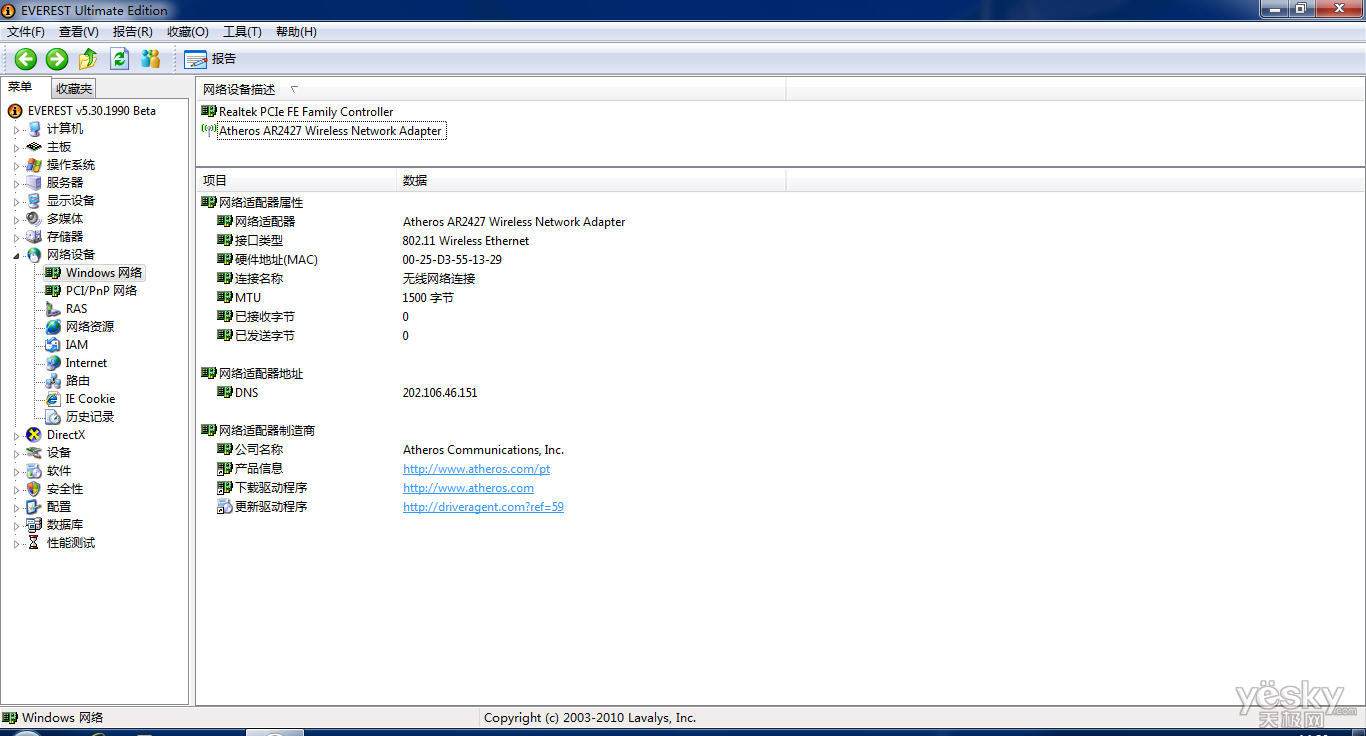Click the 数据 column header

[591, 181]
